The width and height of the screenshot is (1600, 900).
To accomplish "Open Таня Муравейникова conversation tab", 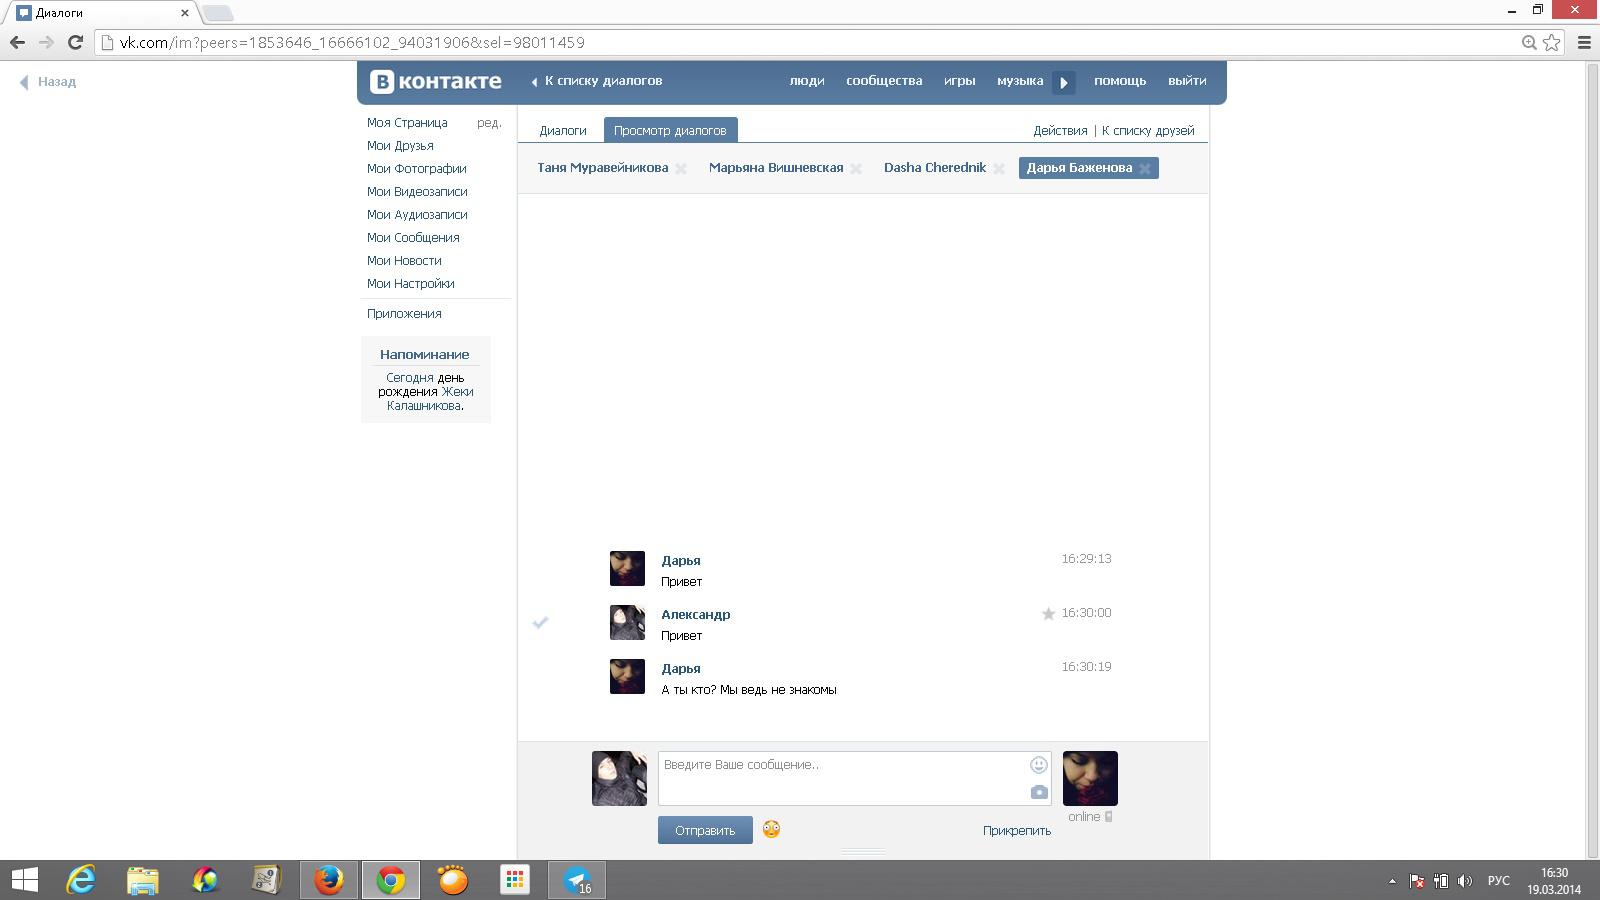I will (x=602, y=168).
